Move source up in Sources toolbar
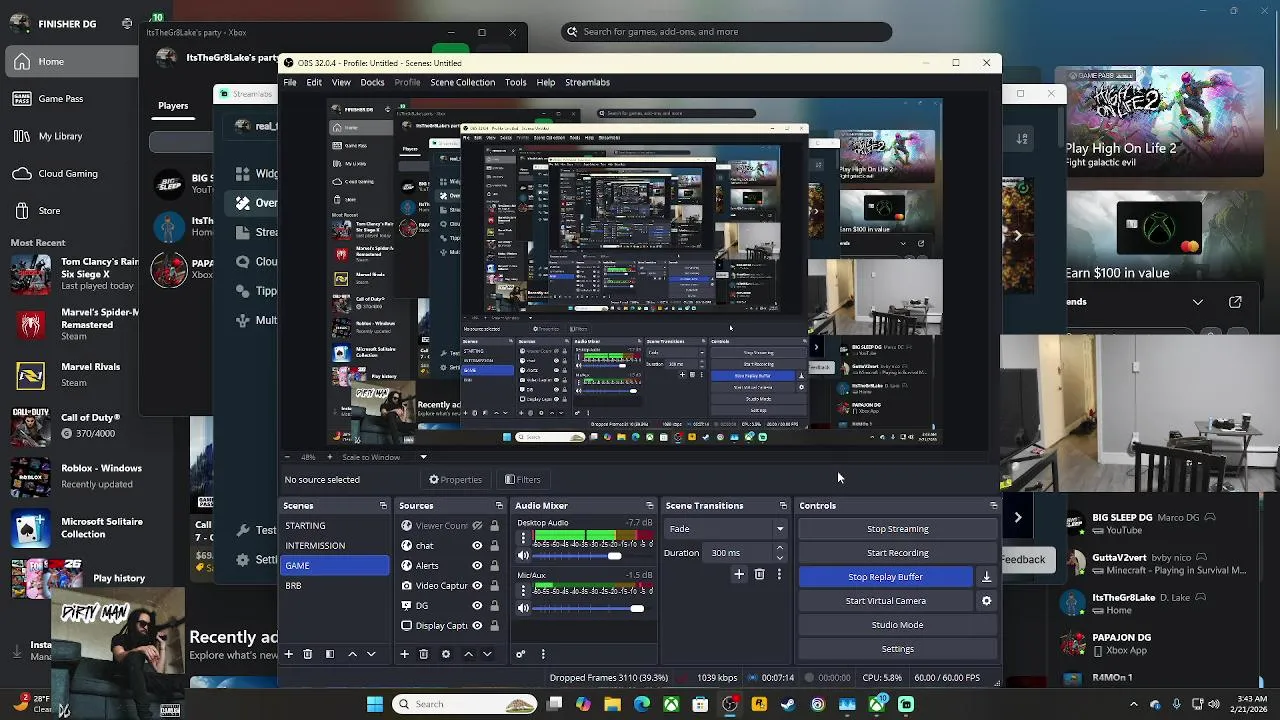 point(468,654)
